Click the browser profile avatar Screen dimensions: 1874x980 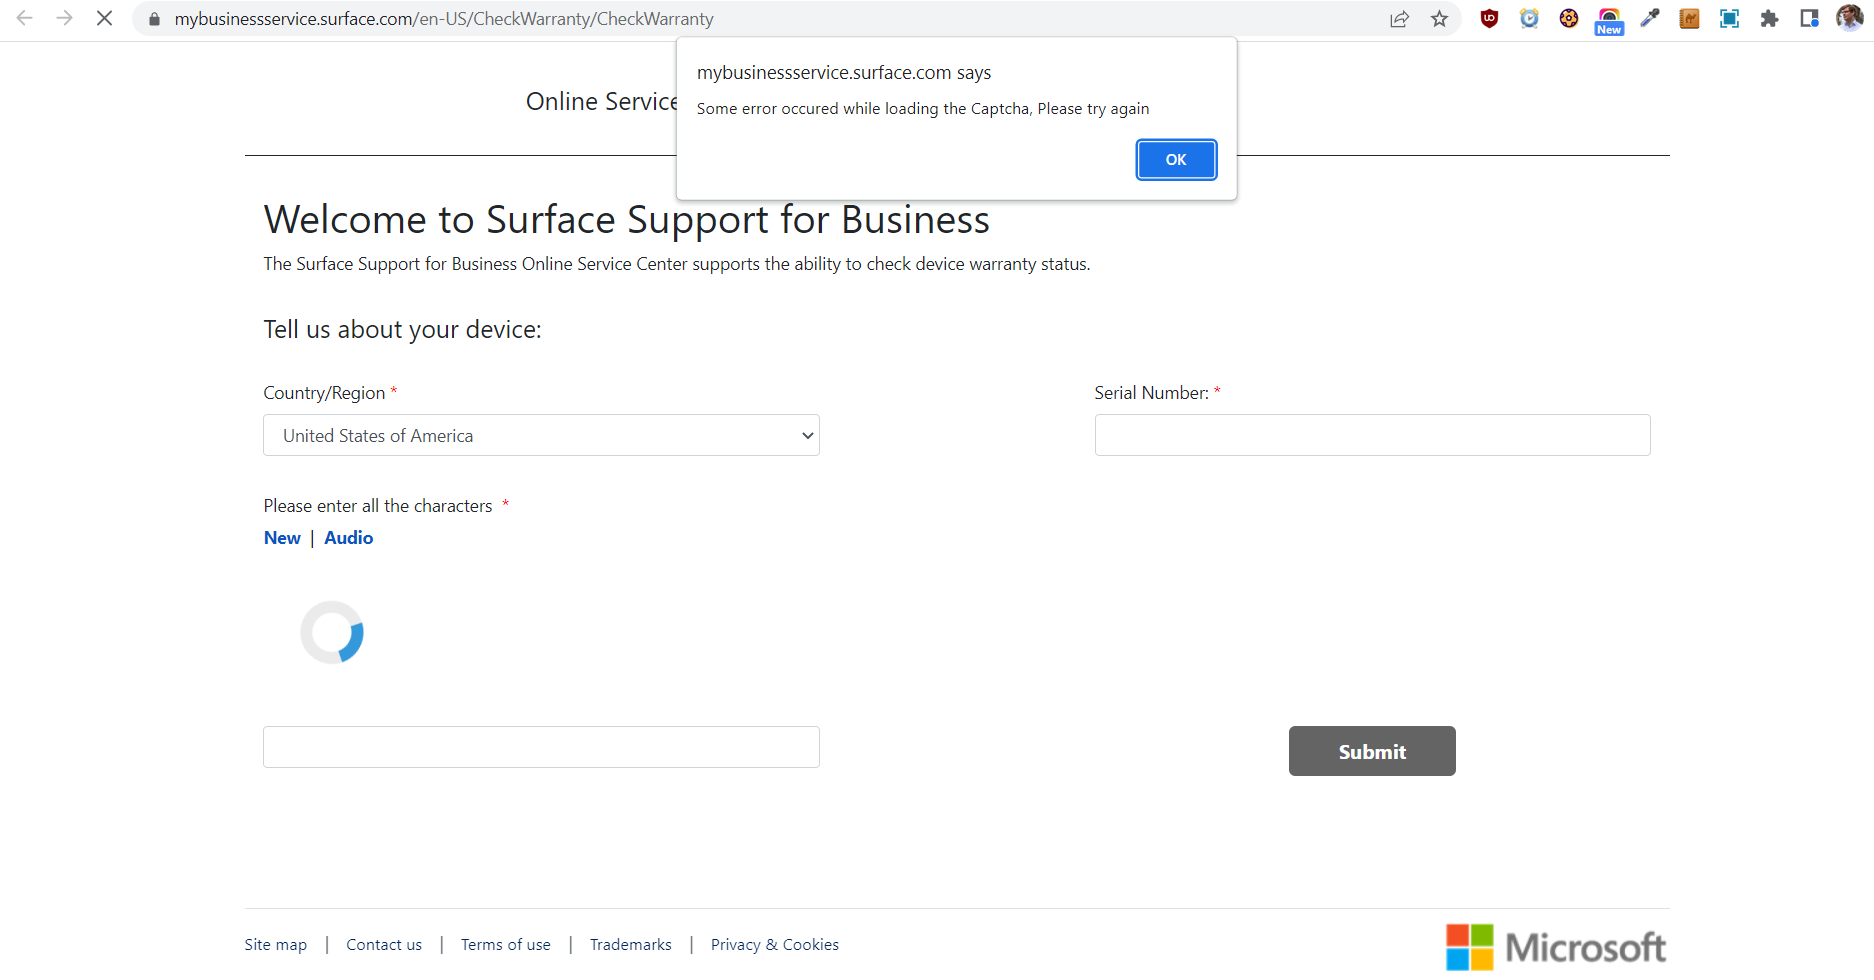1850,18
